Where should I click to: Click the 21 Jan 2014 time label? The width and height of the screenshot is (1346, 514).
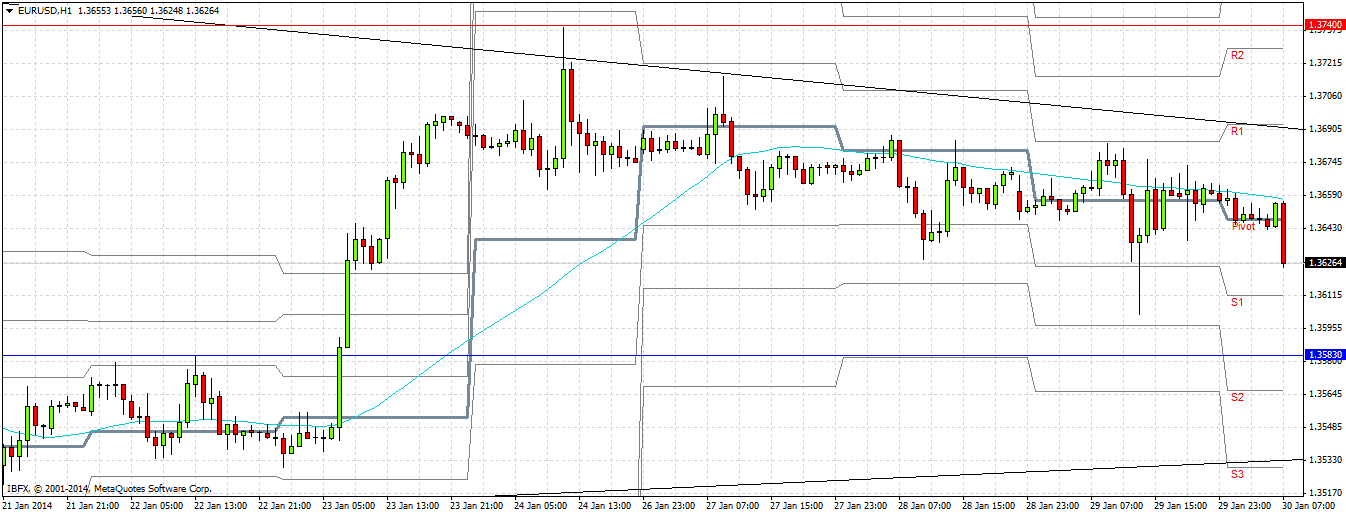tap(28, 506)
